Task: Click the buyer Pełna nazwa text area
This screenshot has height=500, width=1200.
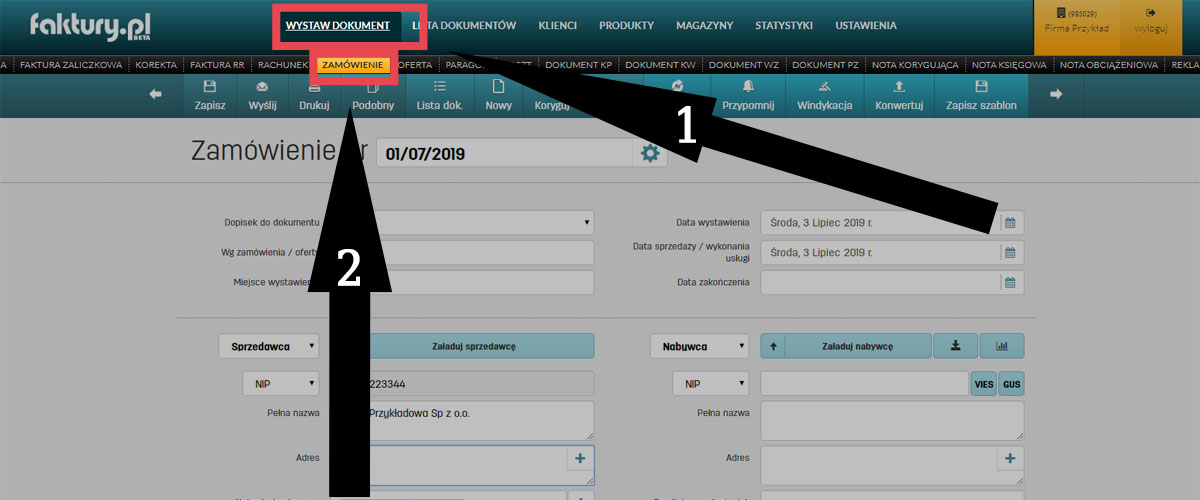Action: (892, 420)
